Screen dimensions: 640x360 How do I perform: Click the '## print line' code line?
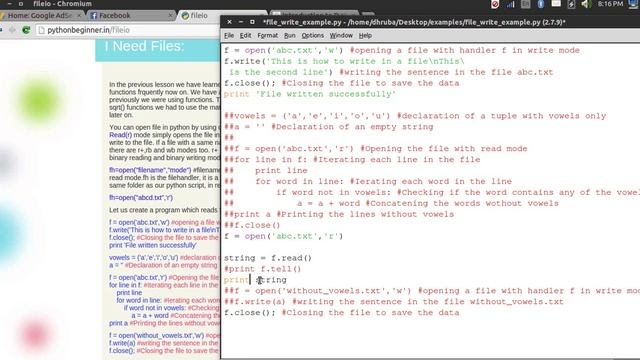266,171
